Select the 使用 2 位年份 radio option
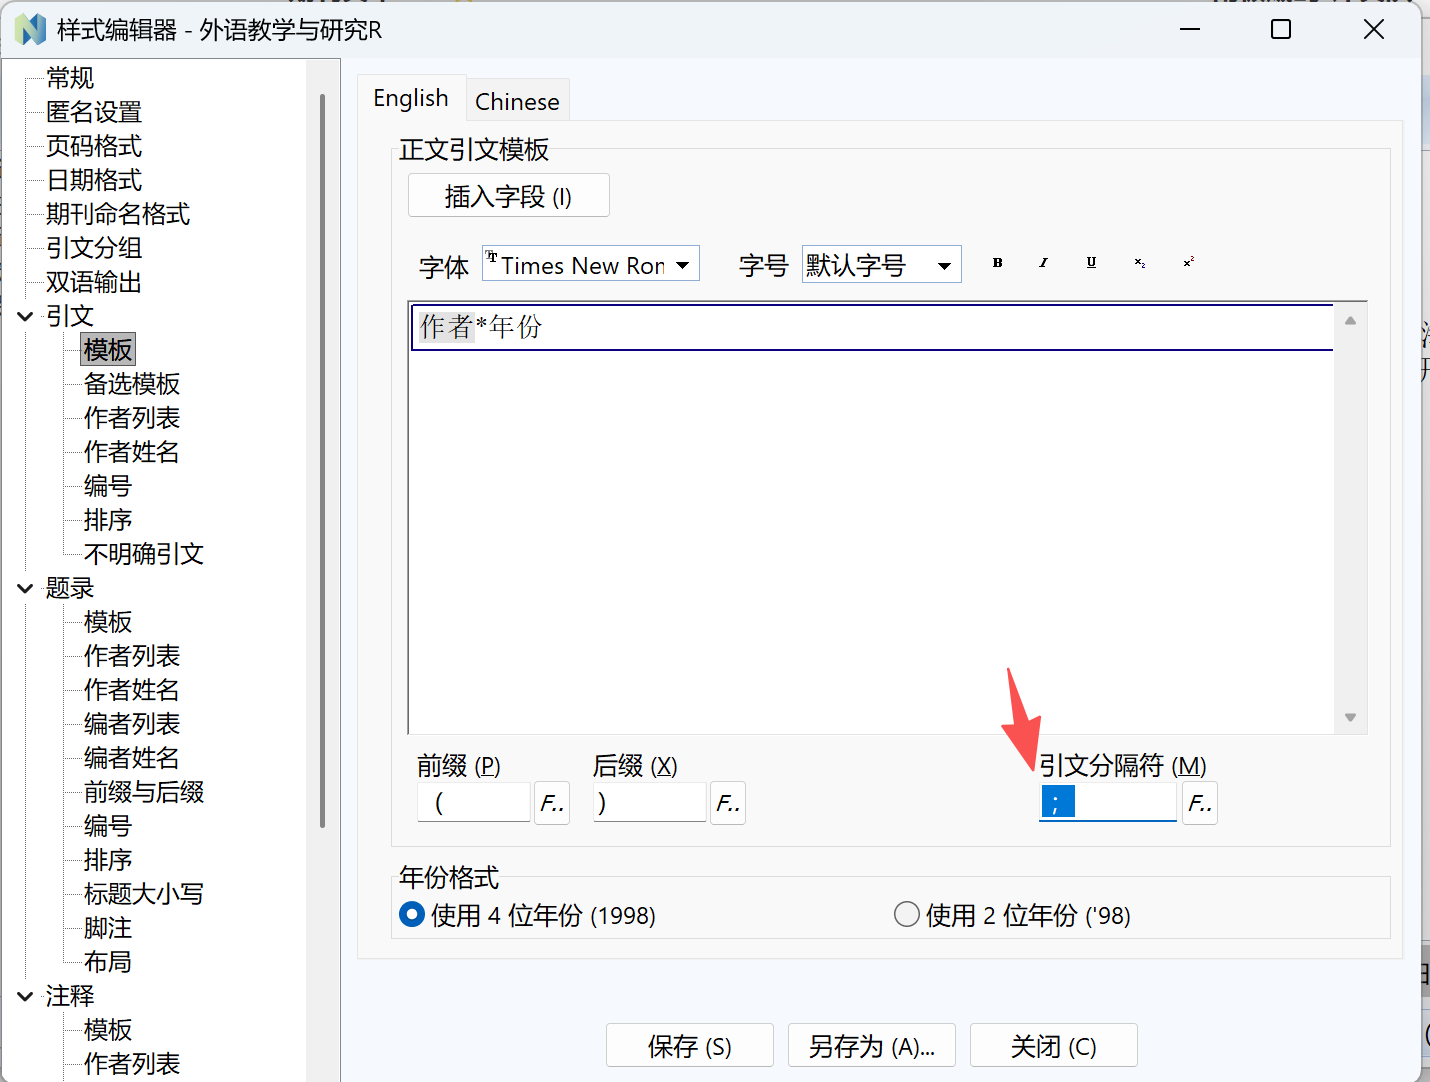The image size is (1430, 1082). point(906,913)
